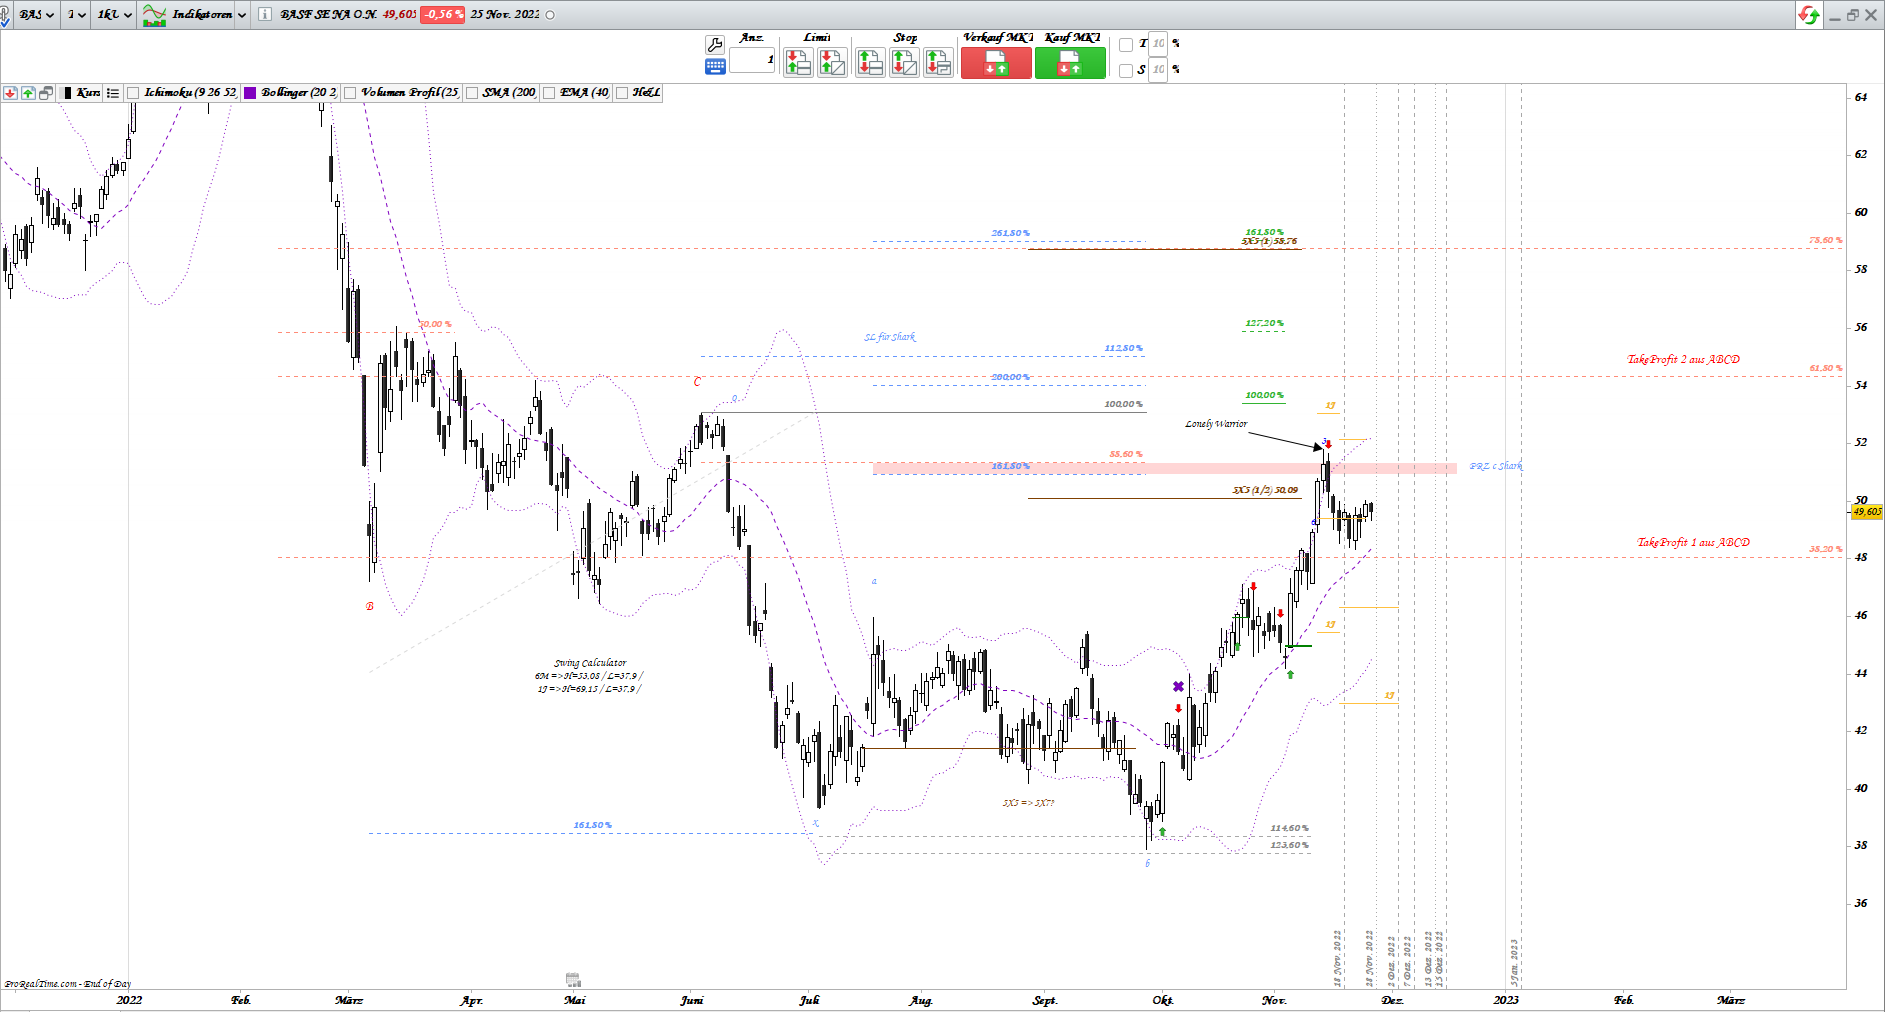
Task: Click the "Lonely Warrior" chart annotation
Action: coord(1216,424)
